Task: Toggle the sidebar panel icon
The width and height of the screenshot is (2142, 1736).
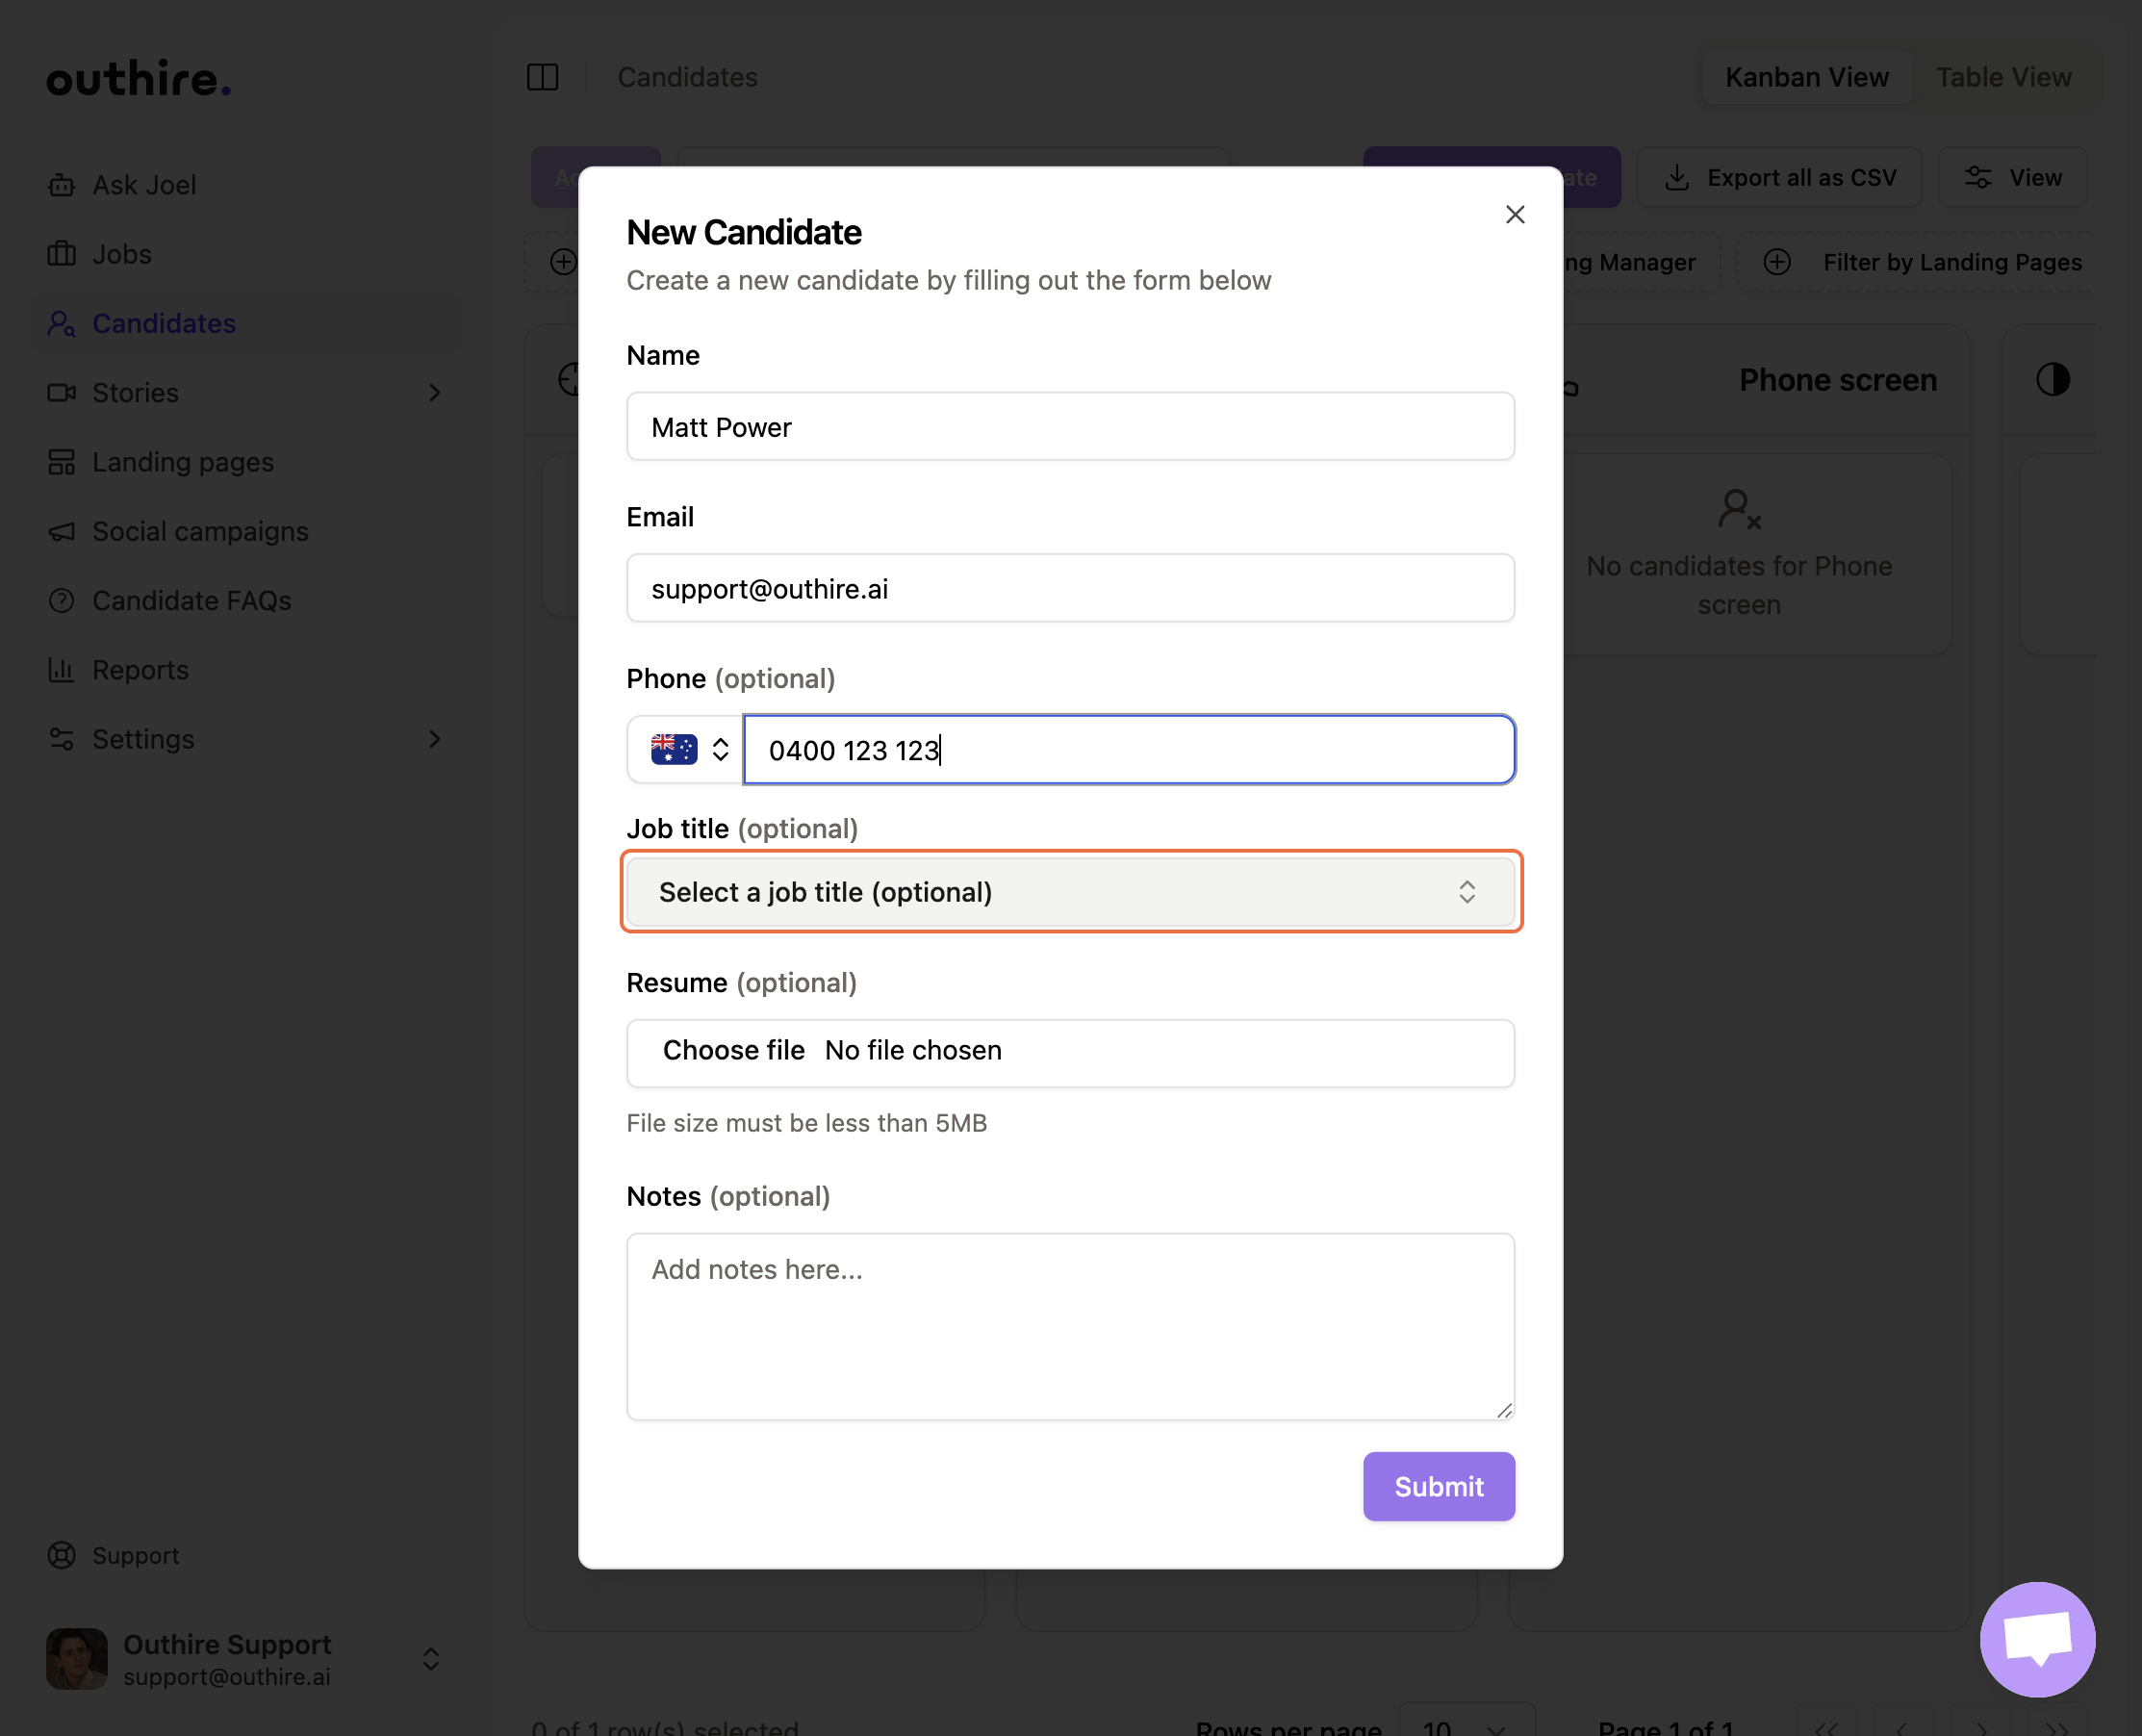Action: (x=542, y=77)
